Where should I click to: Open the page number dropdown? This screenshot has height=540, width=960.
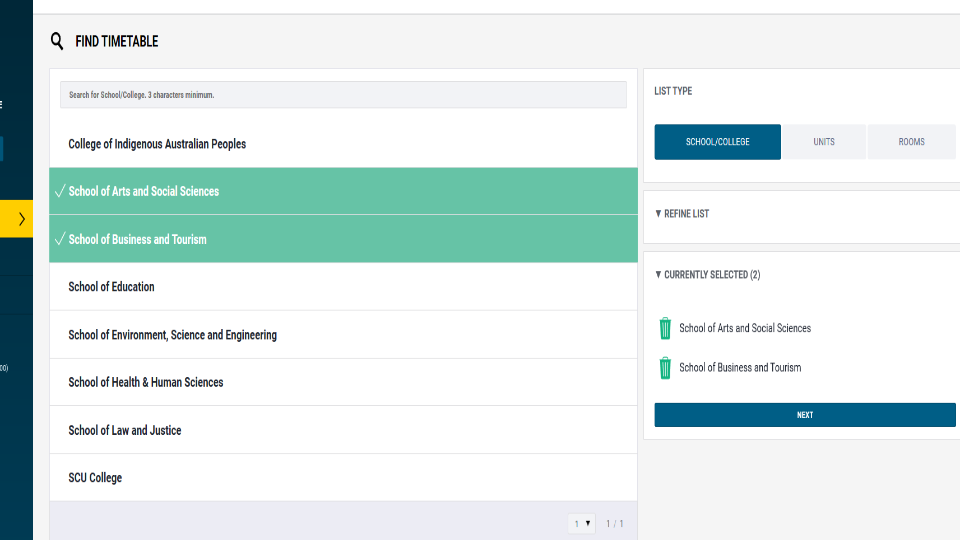(582, 523)
